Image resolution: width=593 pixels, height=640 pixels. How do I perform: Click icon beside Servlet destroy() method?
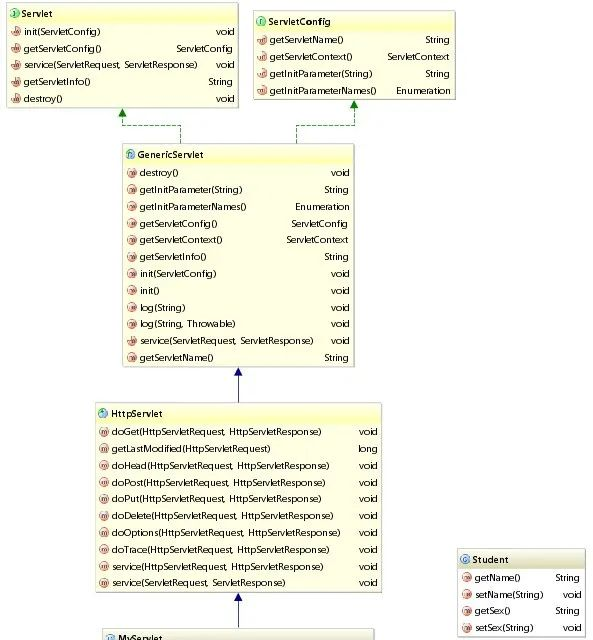click(16, 98)
